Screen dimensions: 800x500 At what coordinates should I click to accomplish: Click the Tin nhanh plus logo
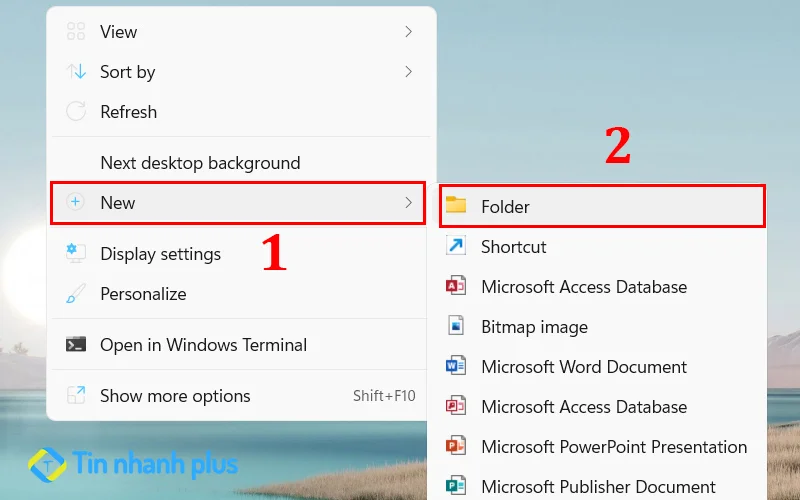point(133,465)
